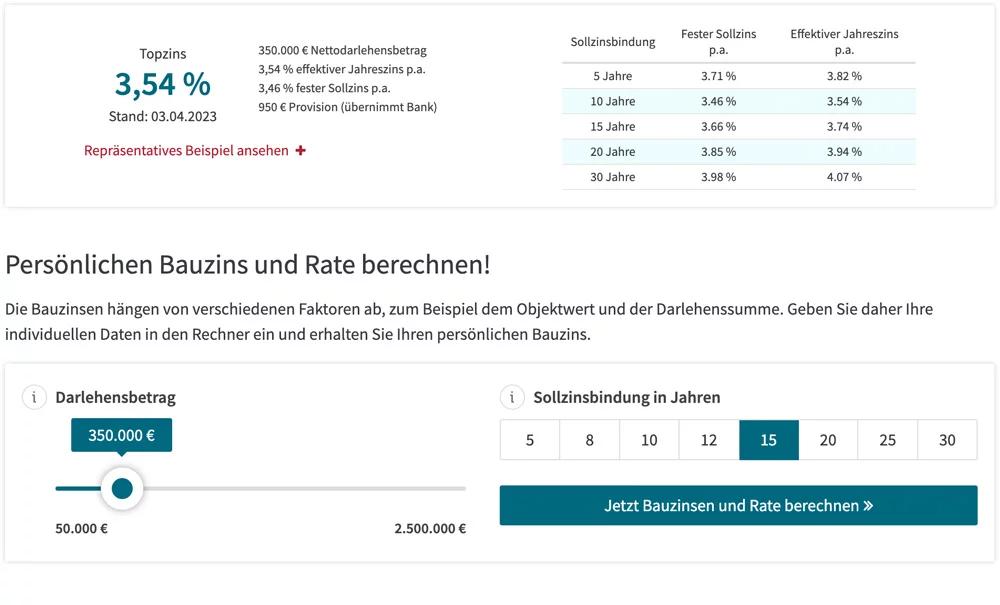This screenshot has width=1000, height=605.
Task: Click the 30 Jahre table row
Action: pos(738,177)
